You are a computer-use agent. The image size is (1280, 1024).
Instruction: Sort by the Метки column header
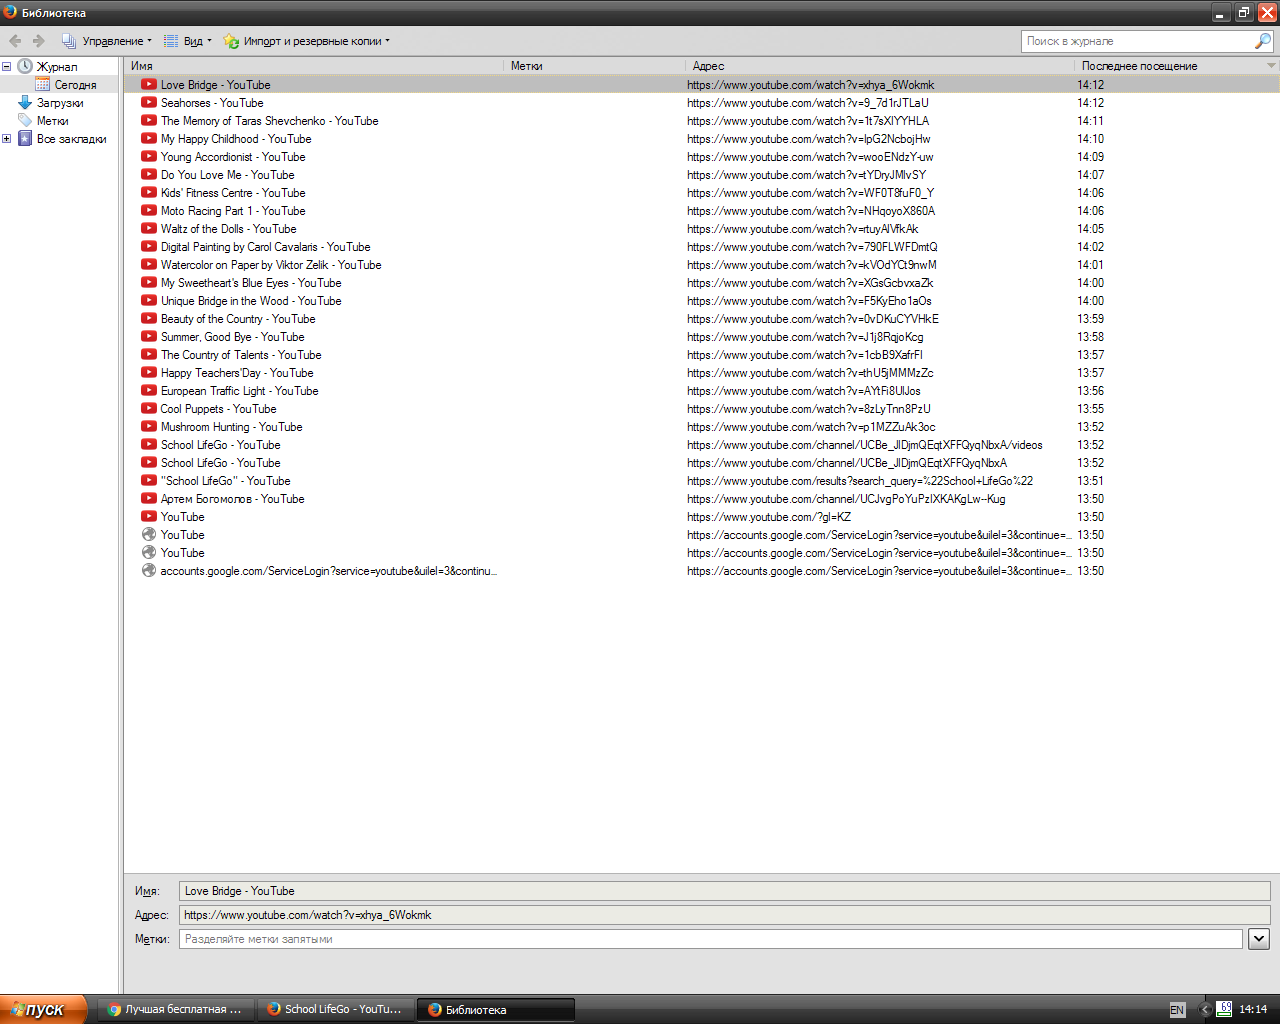(595, 66)
